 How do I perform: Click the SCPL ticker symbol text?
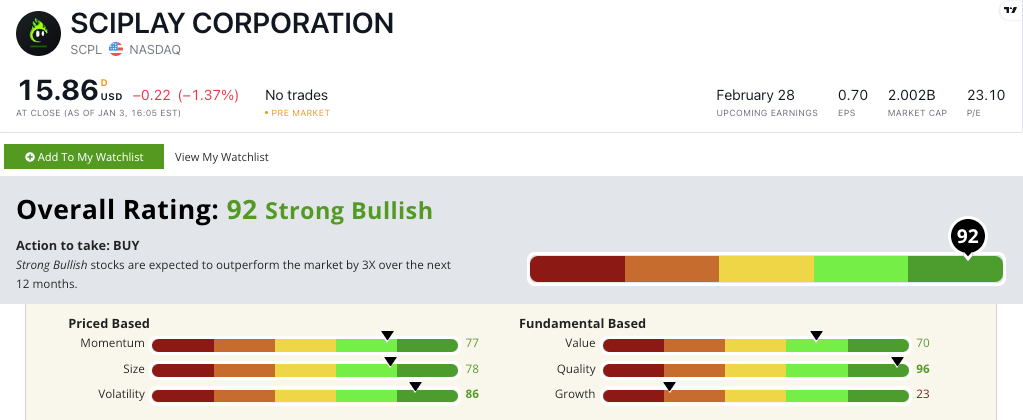point(86,50)
